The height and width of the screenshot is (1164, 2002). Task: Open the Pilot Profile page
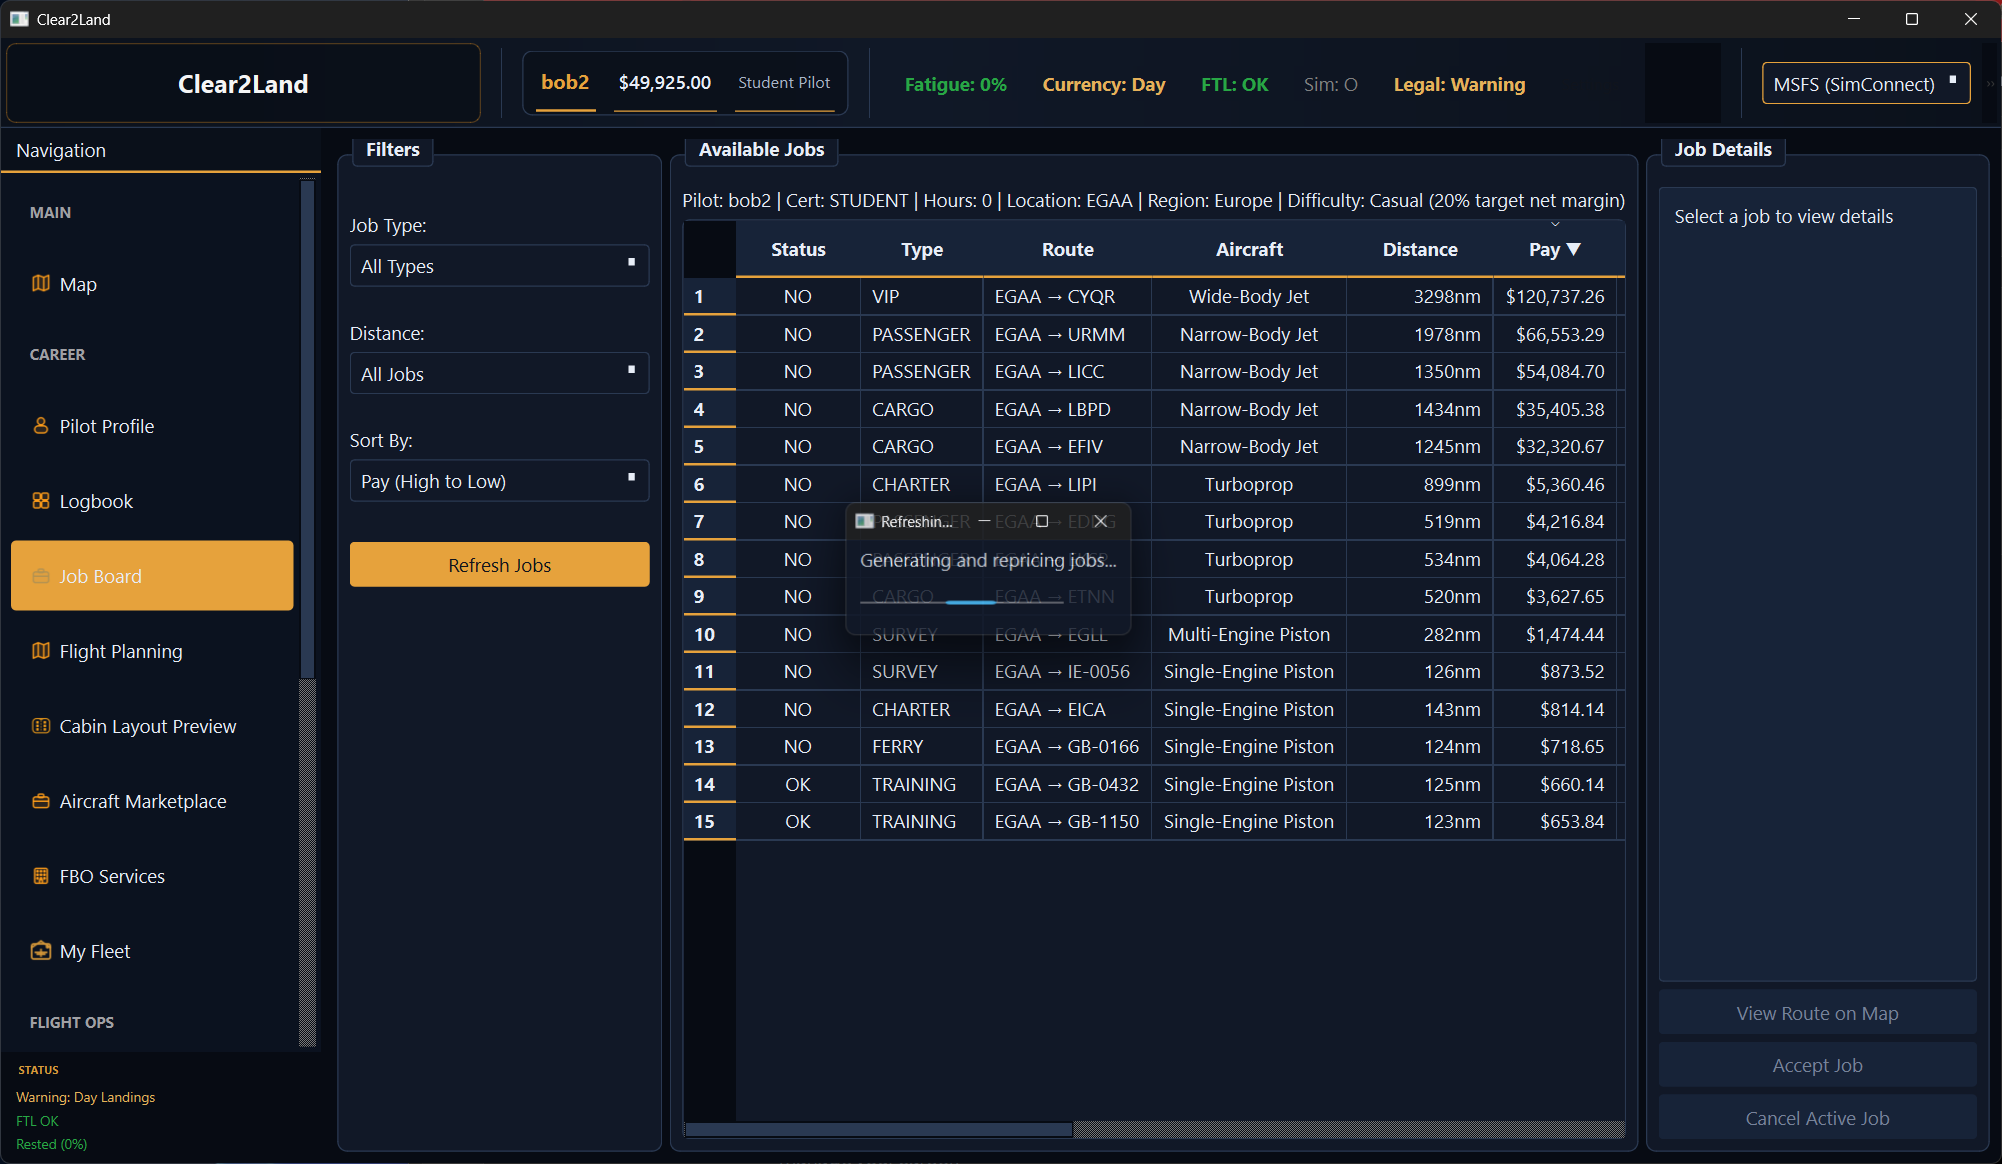[x=105, y=426]
